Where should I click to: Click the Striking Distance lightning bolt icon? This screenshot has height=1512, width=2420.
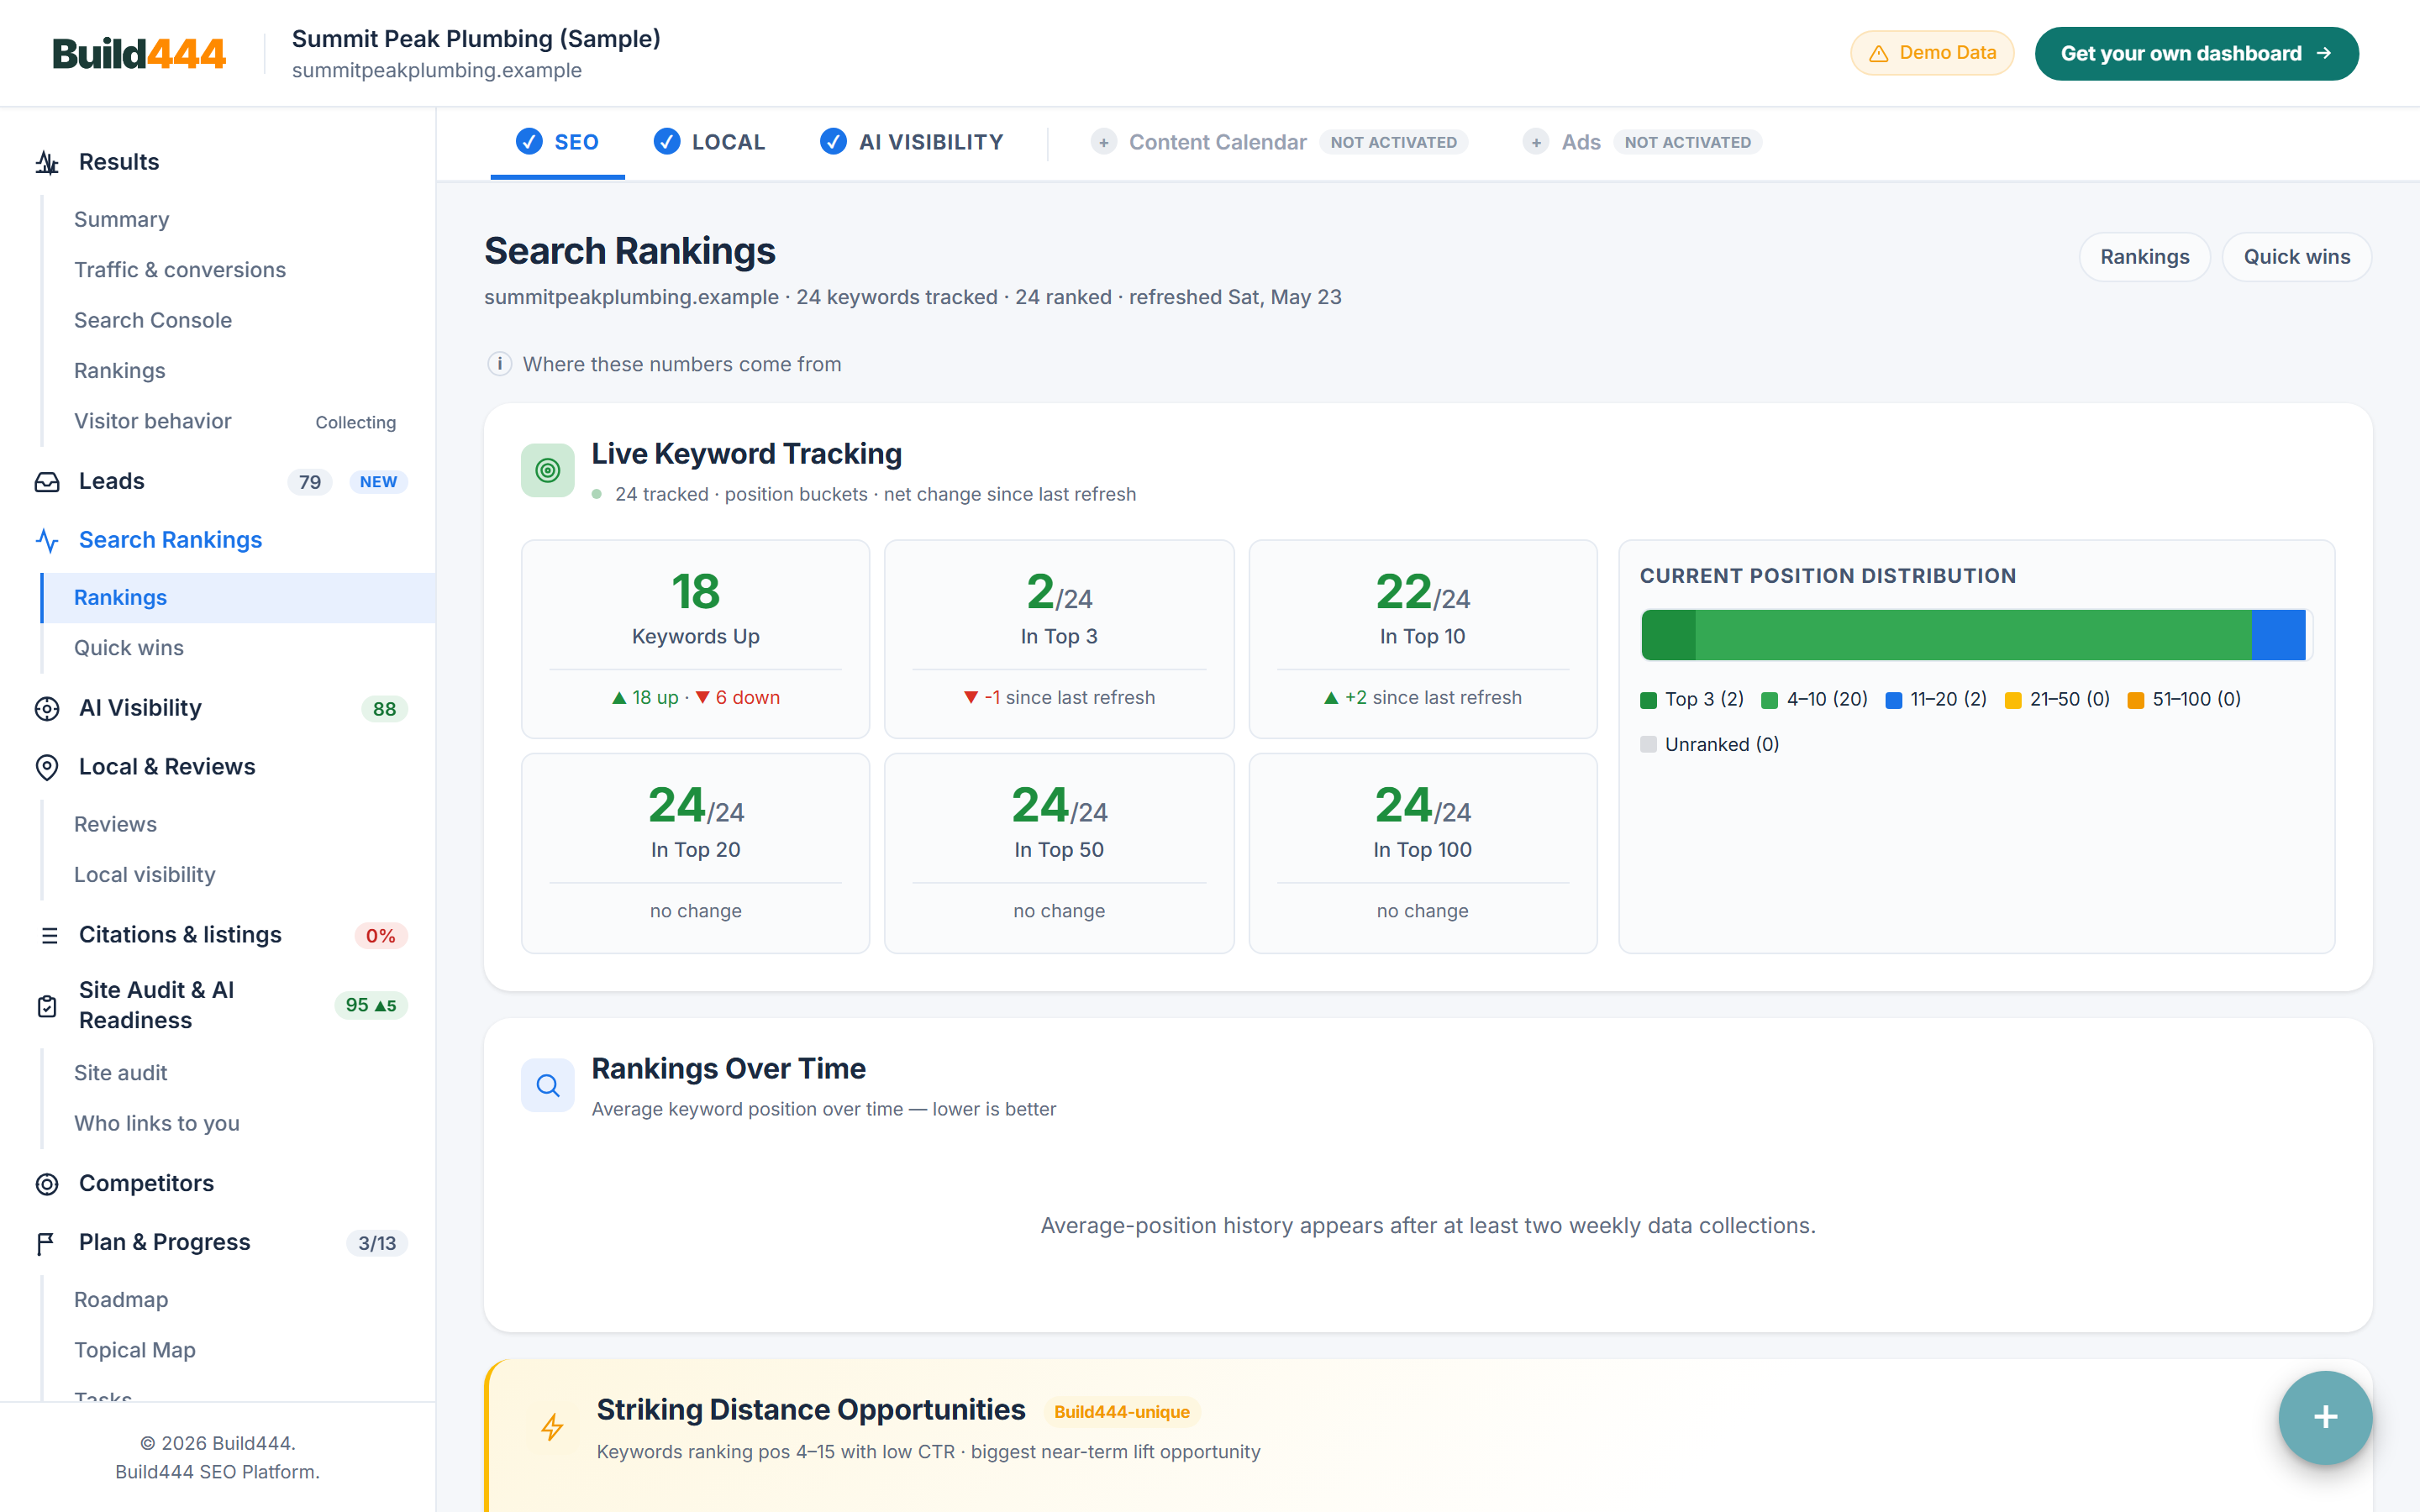552,1427
